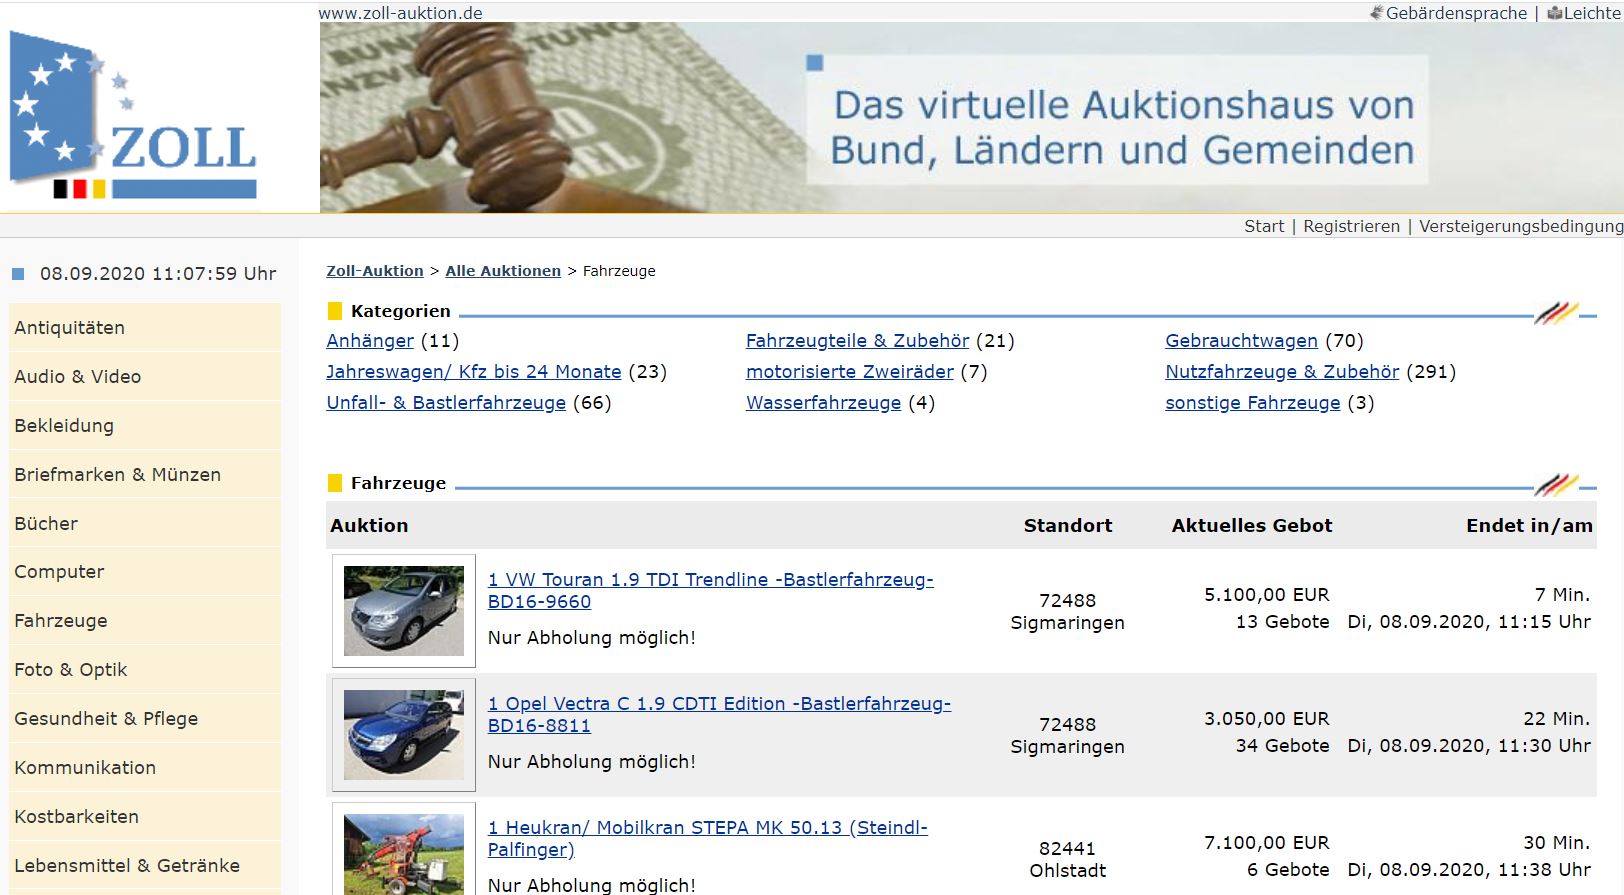1624x895 pixels.
Task: Click the ZOLL logo
Action: click(133, 115)
